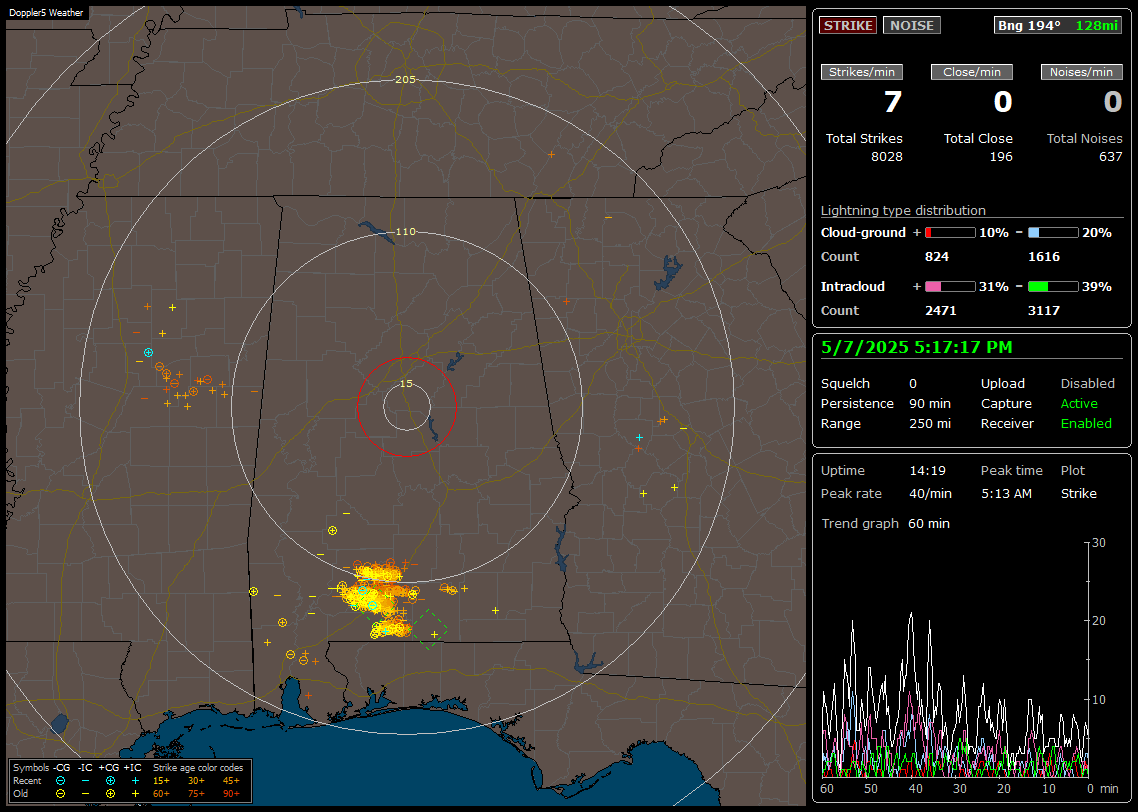Click the Upload status Disabled
The image size is (1138, 812).
[1087, 384]
